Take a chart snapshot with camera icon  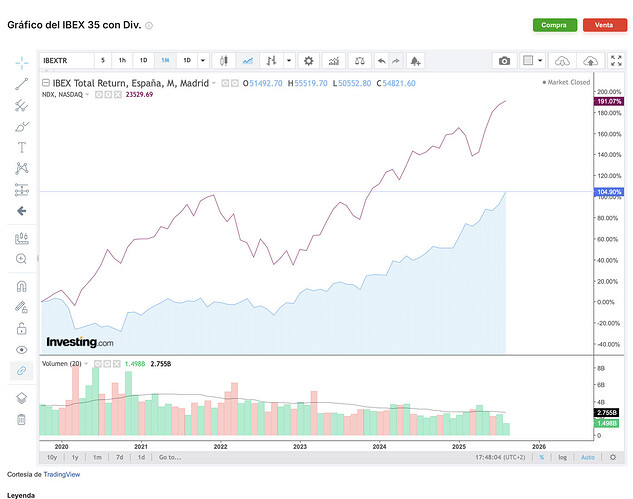(x=504, y=61)
